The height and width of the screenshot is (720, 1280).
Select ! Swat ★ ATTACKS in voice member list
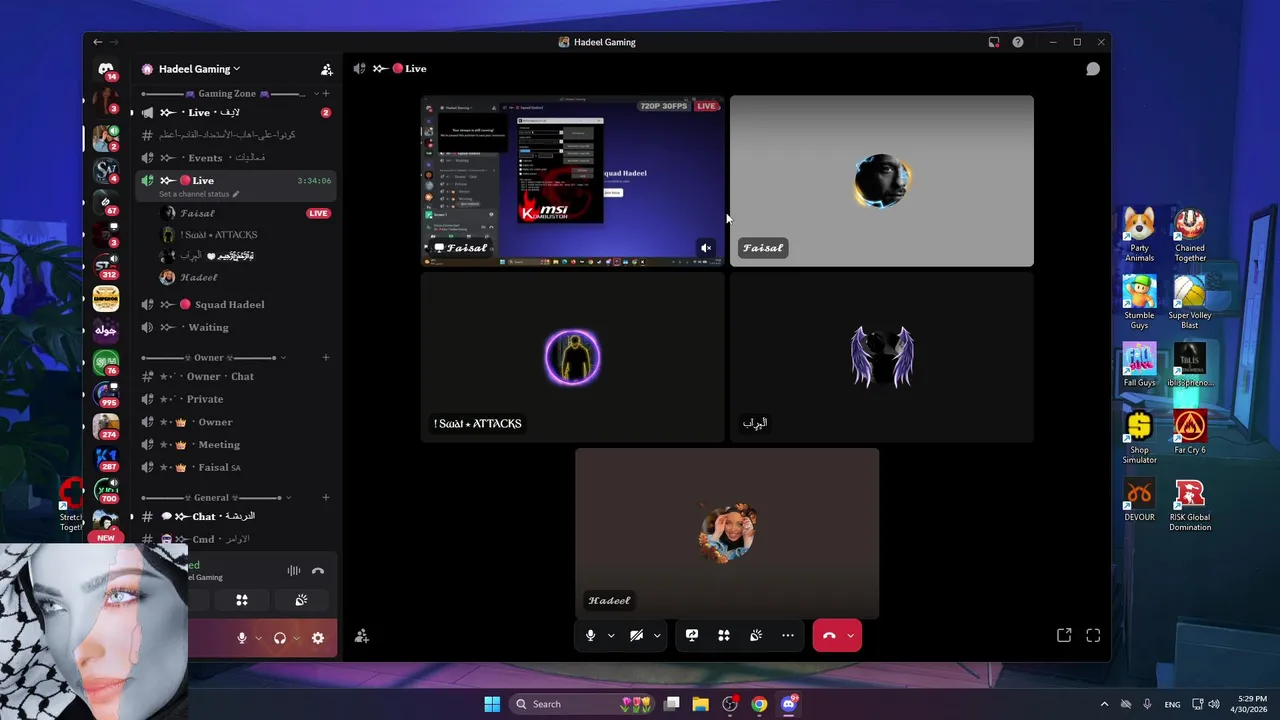click(245, 234)
